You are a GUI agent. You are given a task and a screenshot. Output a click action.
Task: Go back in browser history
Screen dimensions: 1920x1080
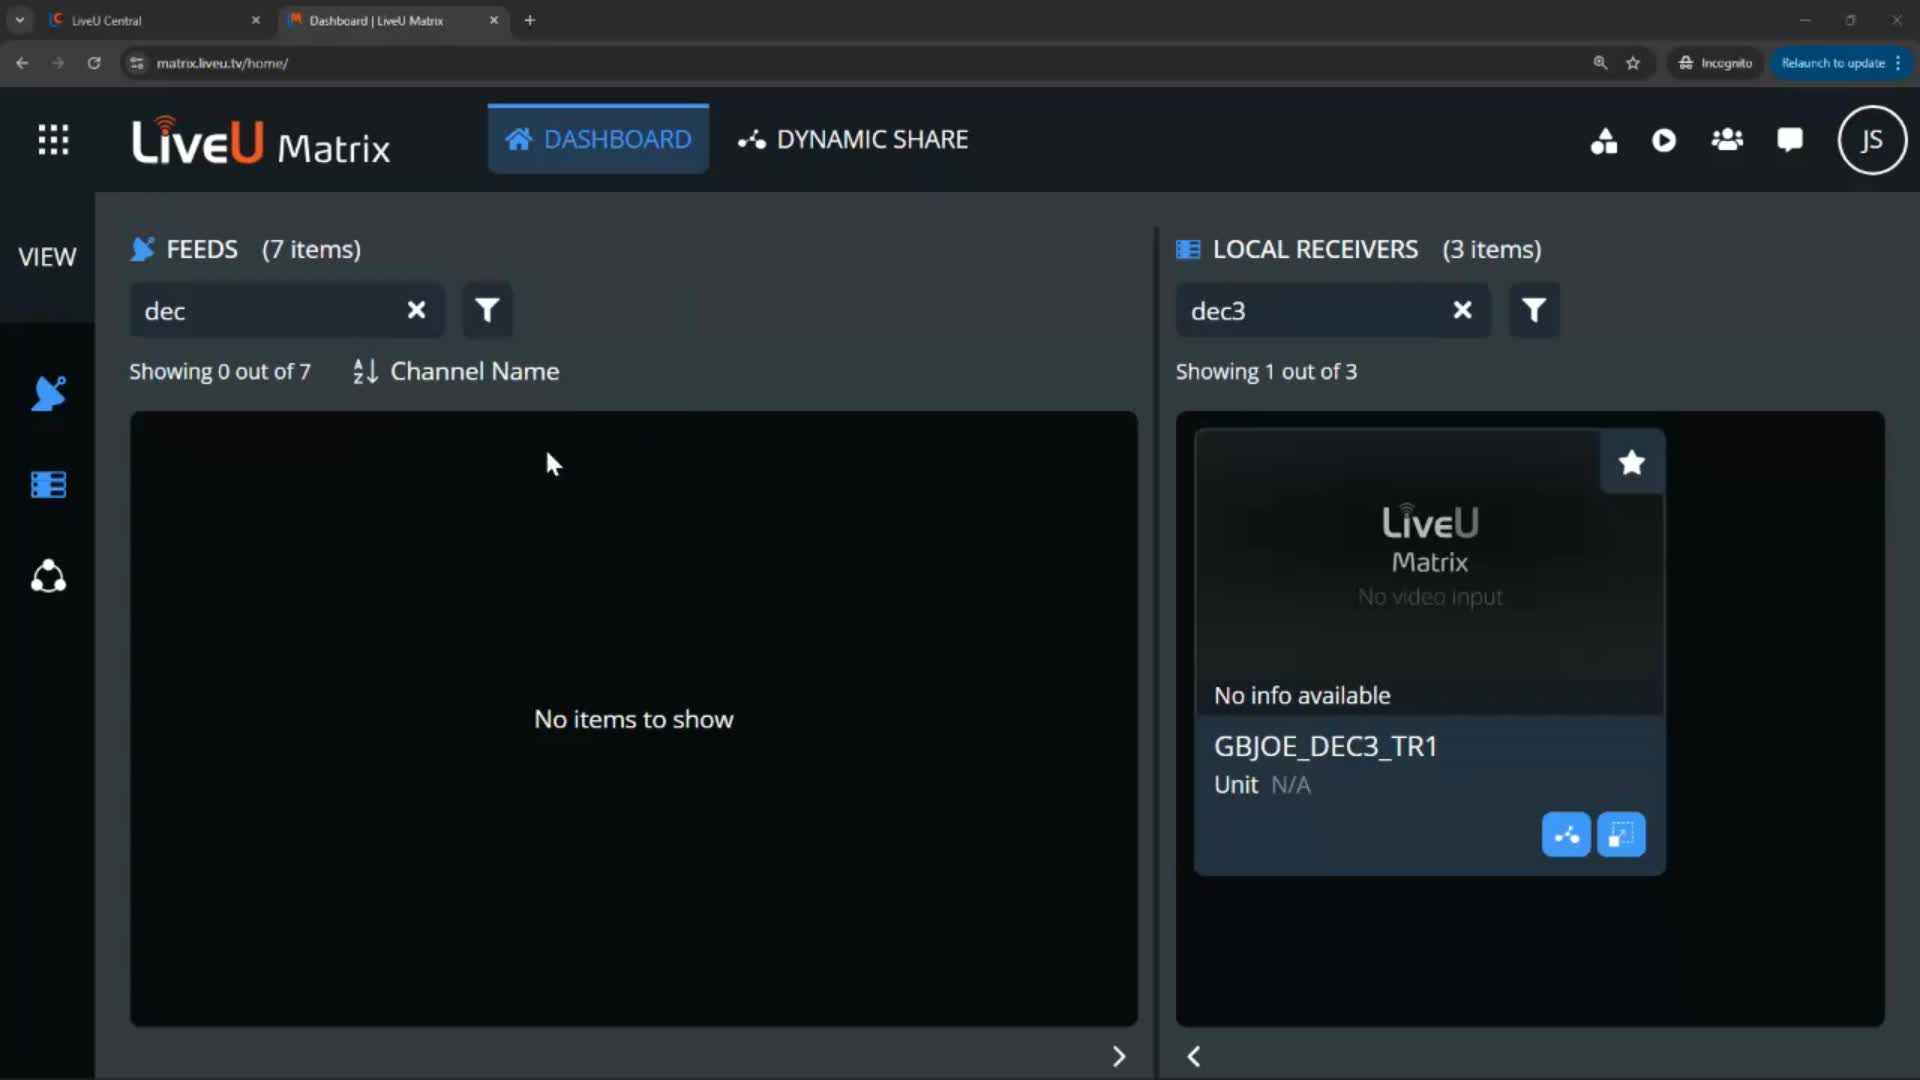coord(22,63)
